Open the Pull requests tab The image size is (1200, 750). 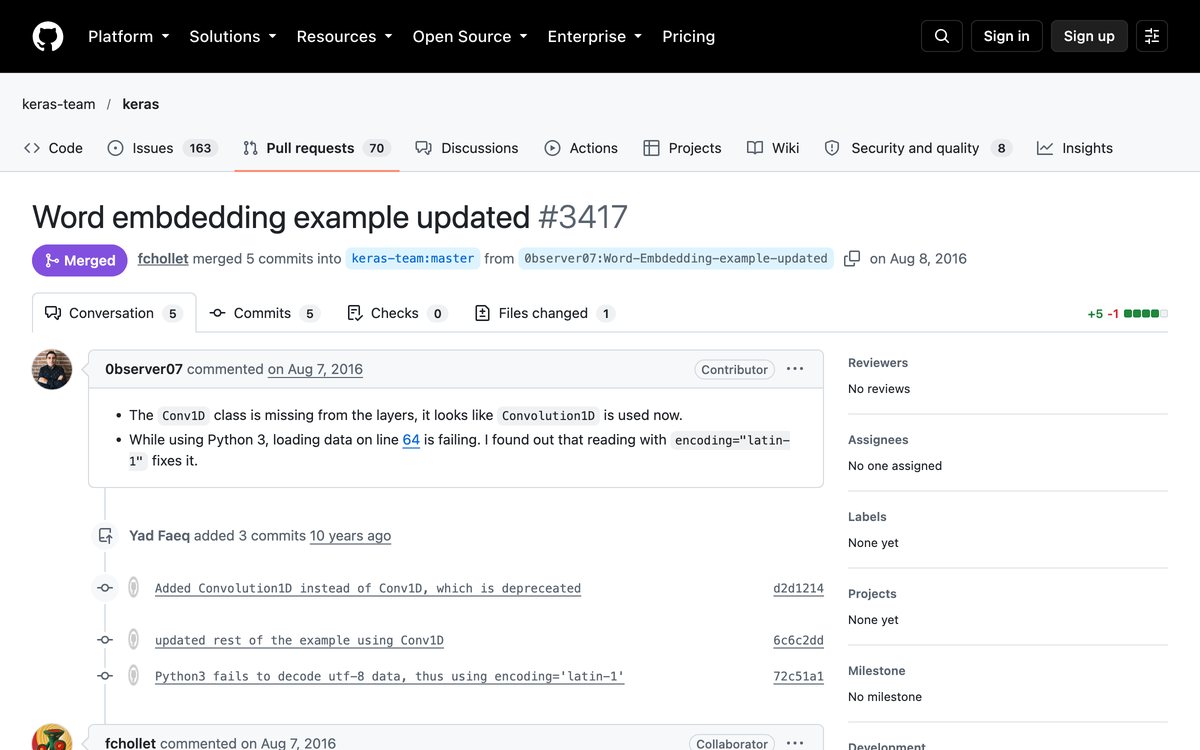(317, 148)
